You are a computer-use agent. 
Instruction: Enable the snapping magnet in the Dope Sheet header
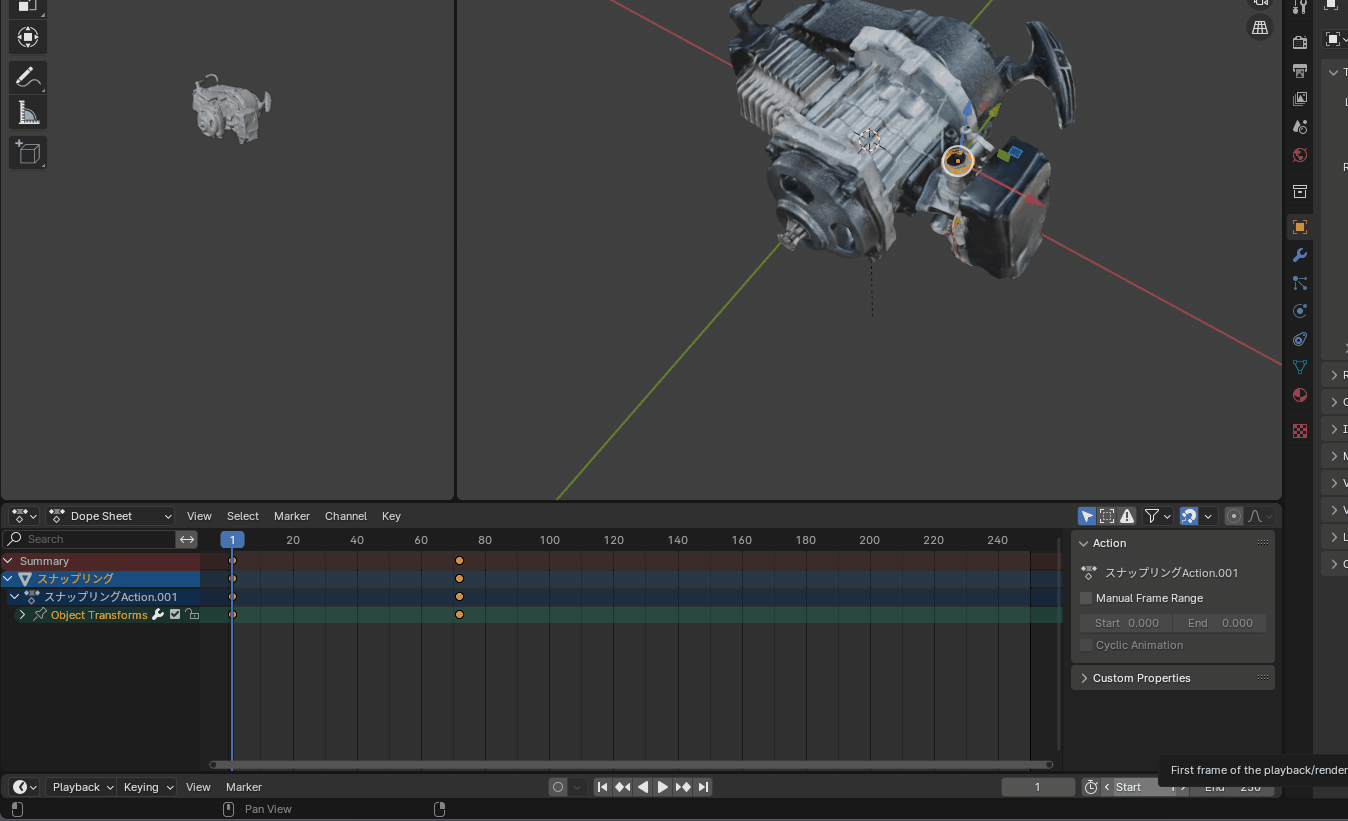point(1190,516)
